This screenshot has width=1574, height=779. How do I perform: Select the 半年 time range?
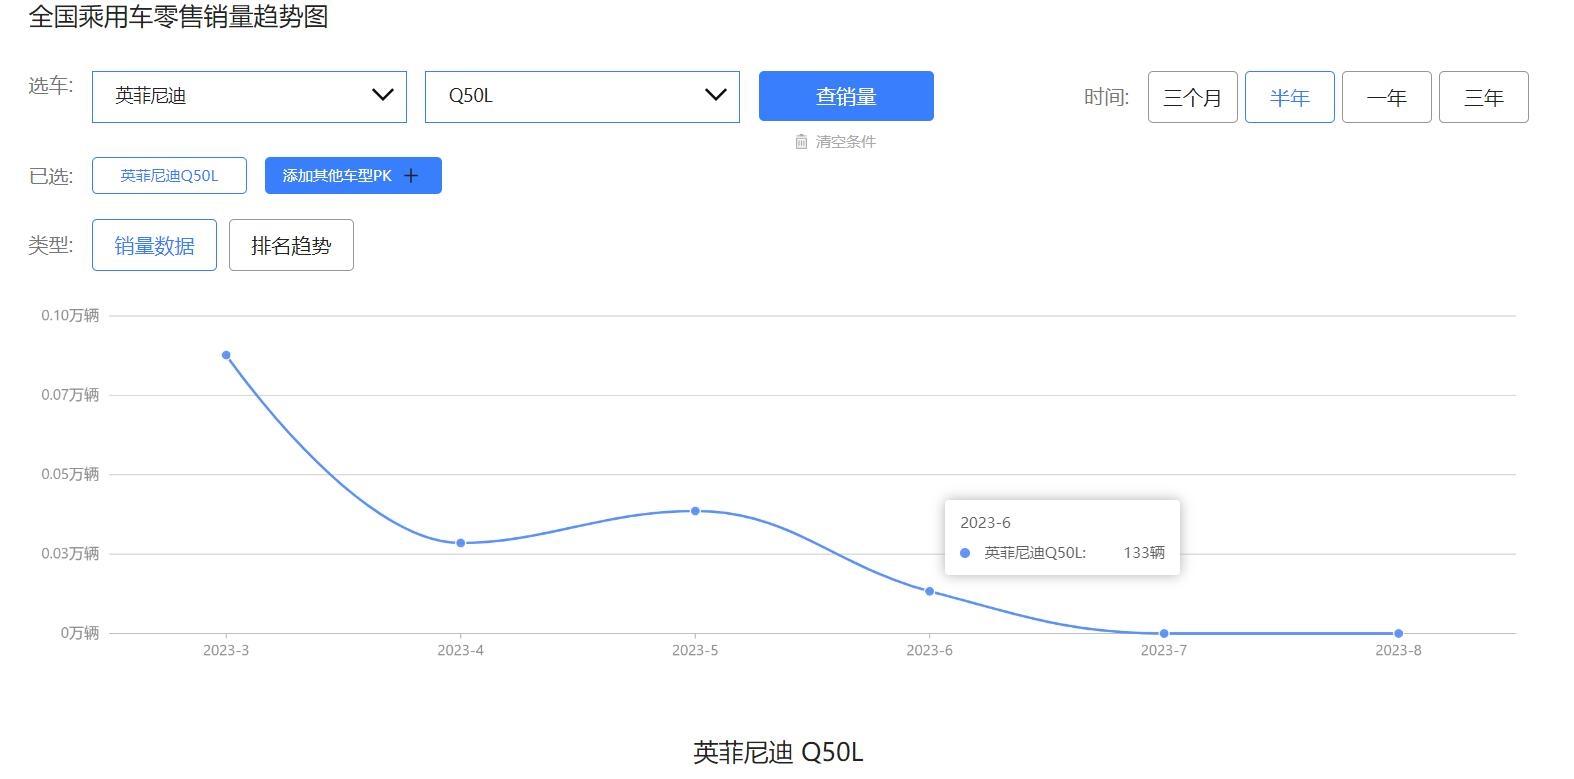1289,98
